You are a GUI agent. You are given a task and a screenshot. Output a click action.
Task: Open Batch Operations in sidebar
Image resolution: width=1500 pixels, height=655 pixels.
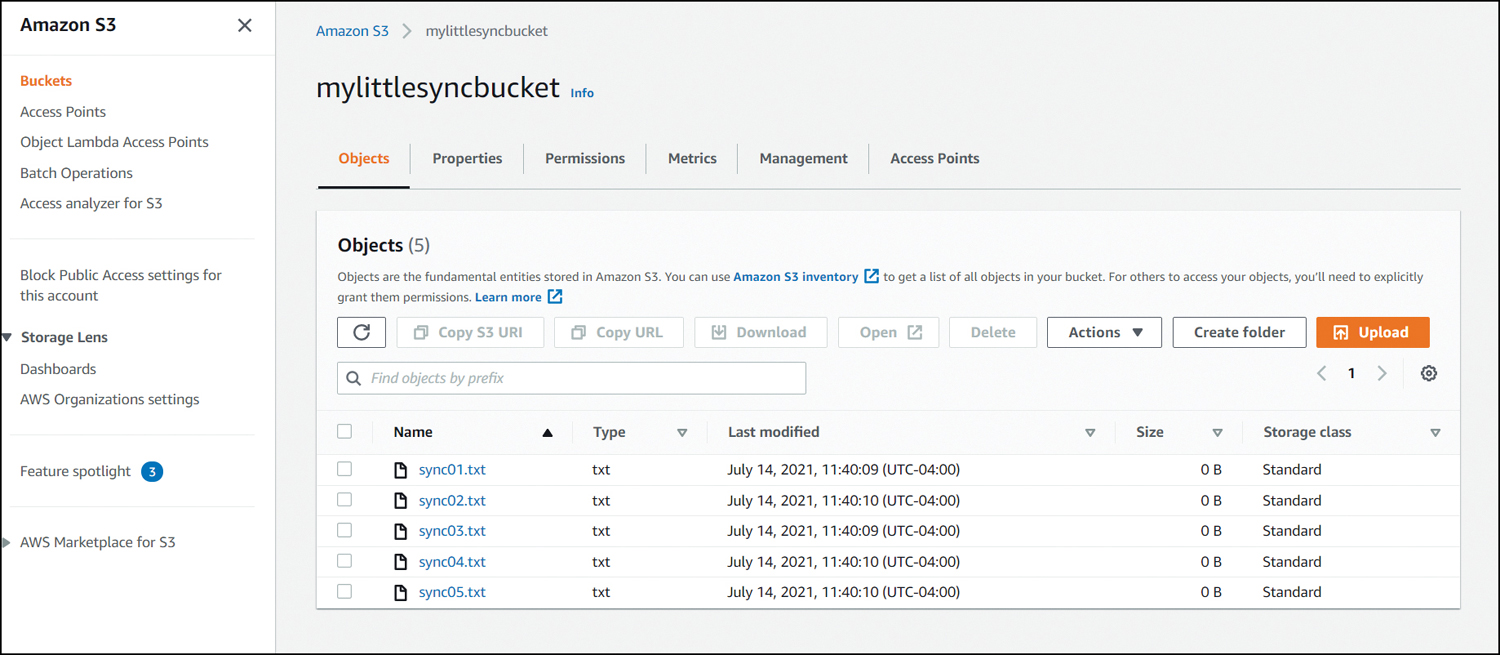coord(76,173)
